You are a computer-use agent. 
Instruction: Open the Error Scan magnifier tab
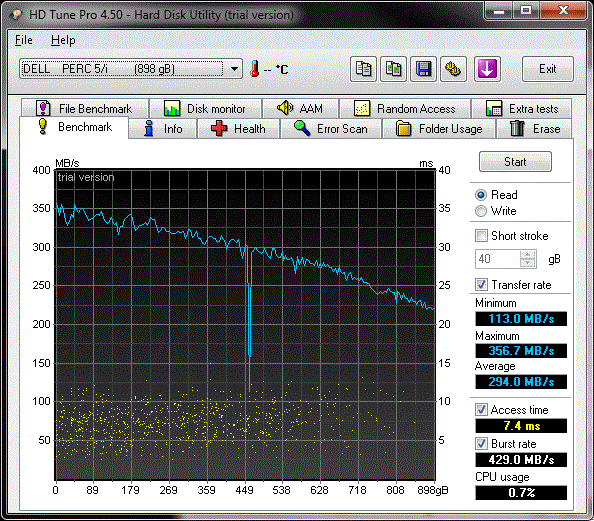(x=331, y=129)
